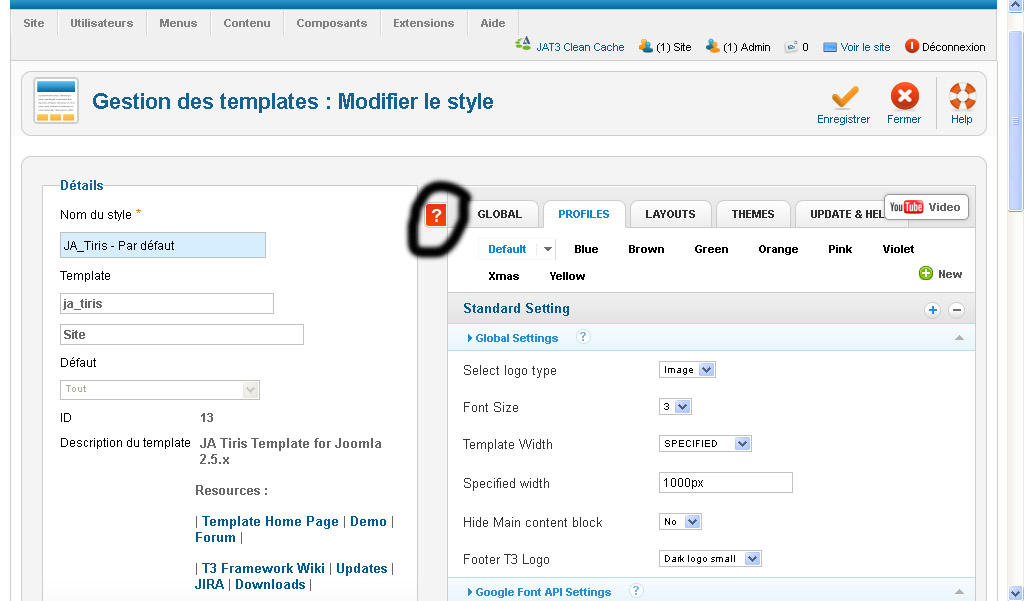Open the frontend with Voir le site
1024x601 pixels.
point(827,46)
